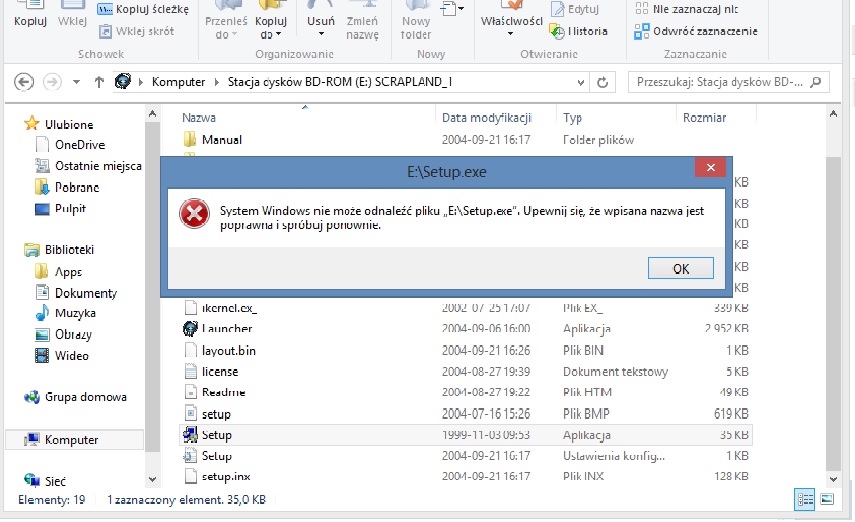
Task: Click file list scrollbar down arrow
Action: click(833, 479)
